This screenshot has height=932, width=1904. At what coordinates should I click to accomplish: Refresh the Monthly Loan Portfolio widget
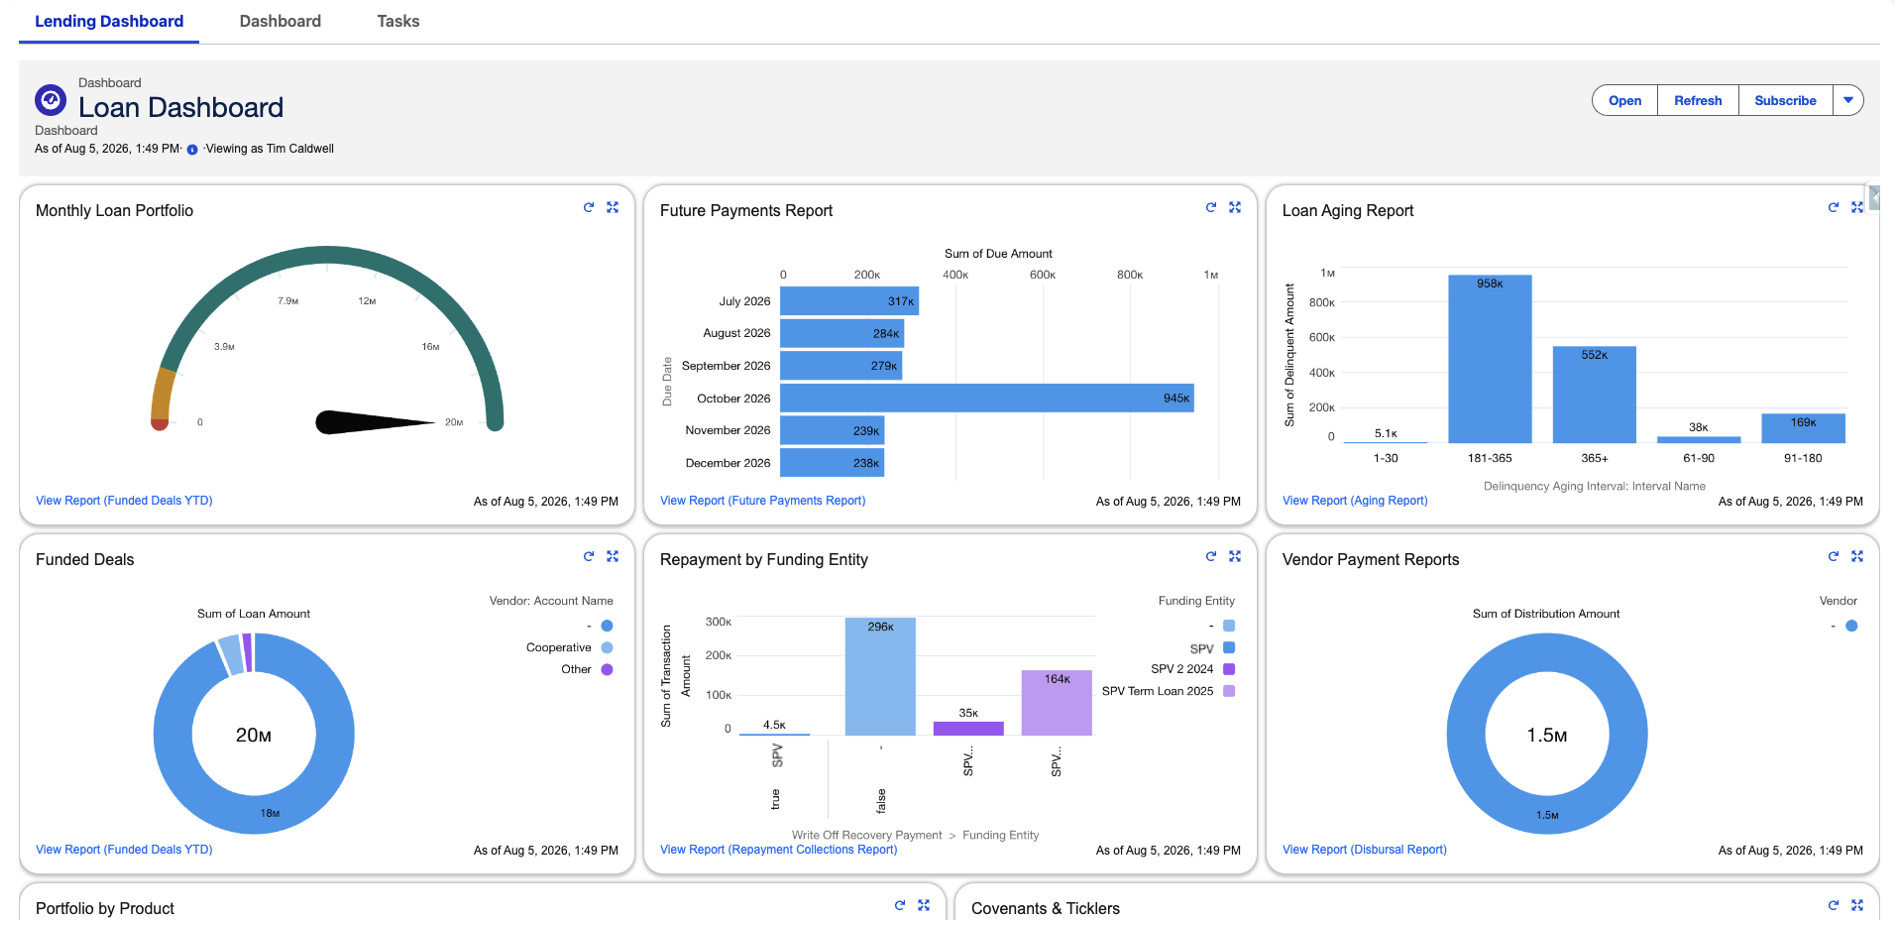589,207
